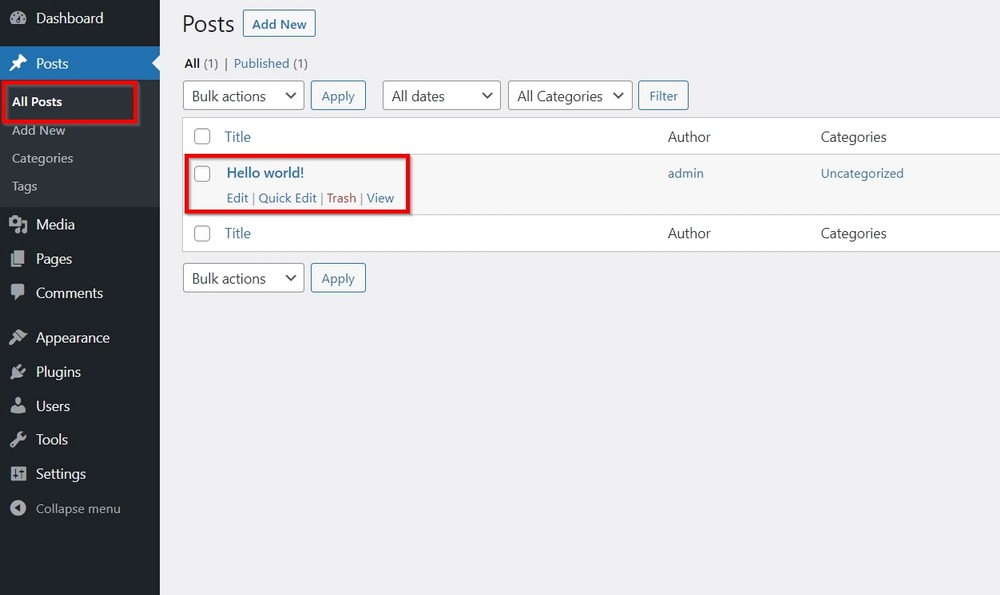Click Collapse menu text
The width and height of the screenshot is (1000, 595).
click(x=78, y=508)
